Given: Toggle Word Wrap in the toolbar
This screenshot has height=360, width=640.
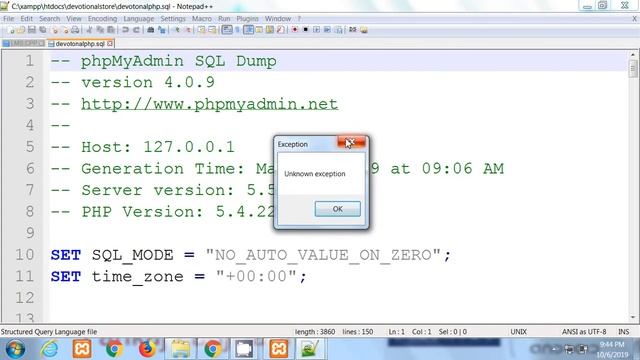Looking at the screenshot, I should coord(227,30).
